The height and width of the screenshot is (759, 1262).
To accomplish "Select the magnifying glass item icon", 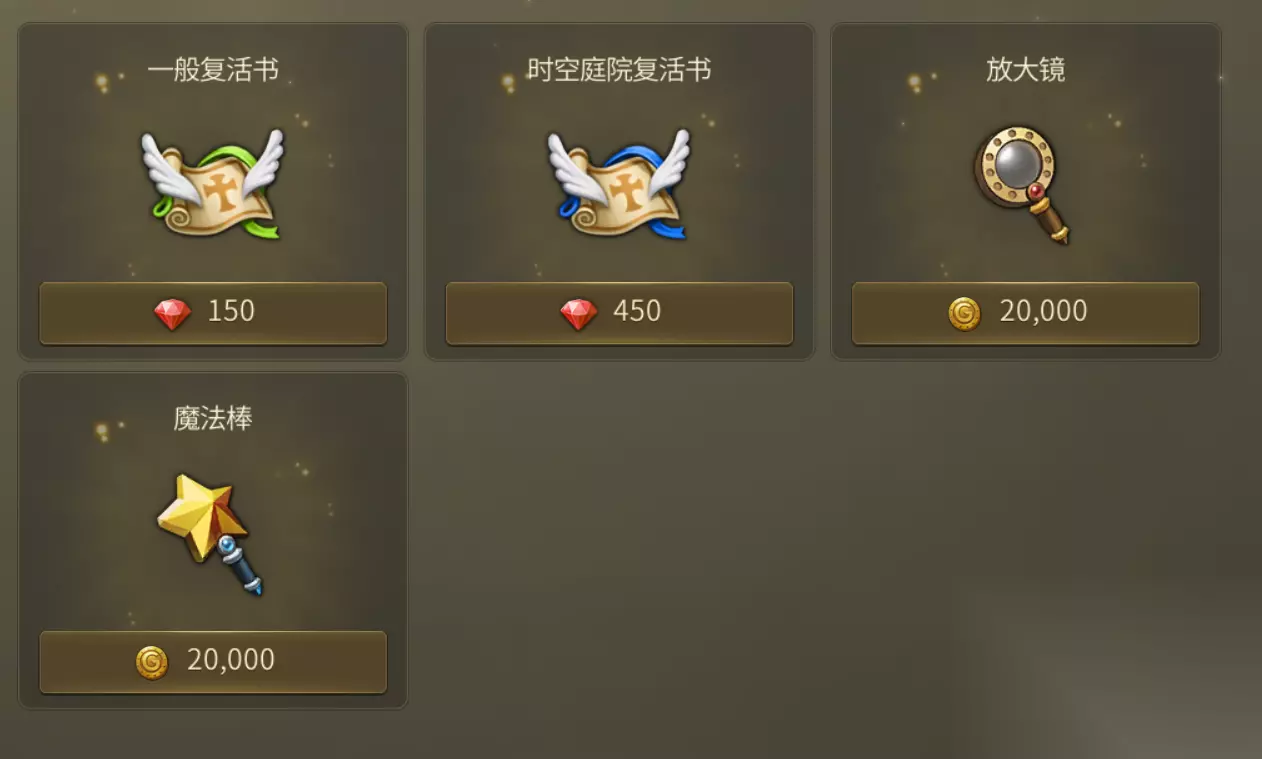I will [1022, 185].
